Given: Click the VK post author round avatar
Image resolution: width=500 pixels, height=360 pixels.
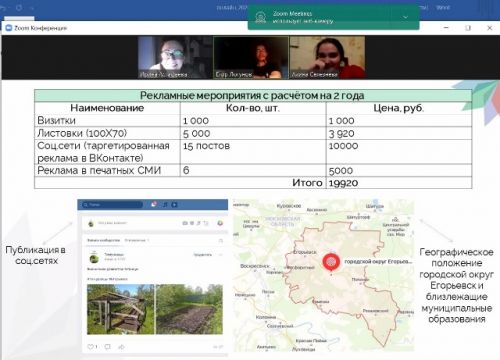Looking at the screenshot, I should click(x=94, y=257).
